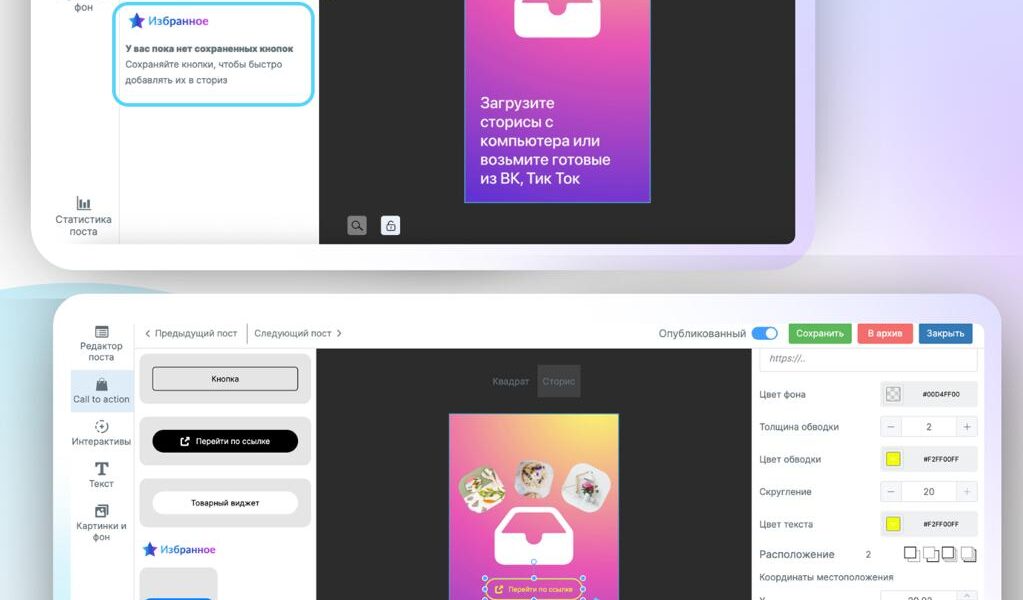
Task: Open the Интерактивы sidebar section
Action: coord(101,433)
